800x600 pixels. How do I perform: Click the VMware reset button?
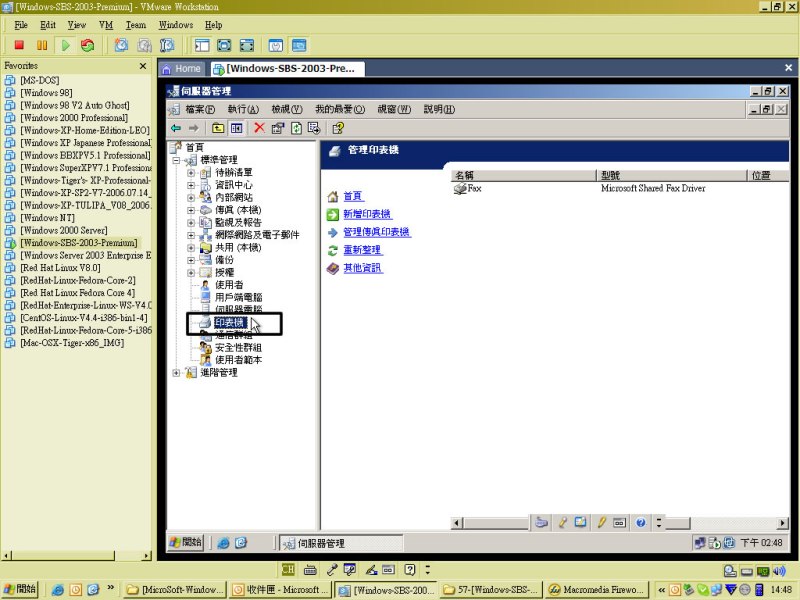coord(88,45)
